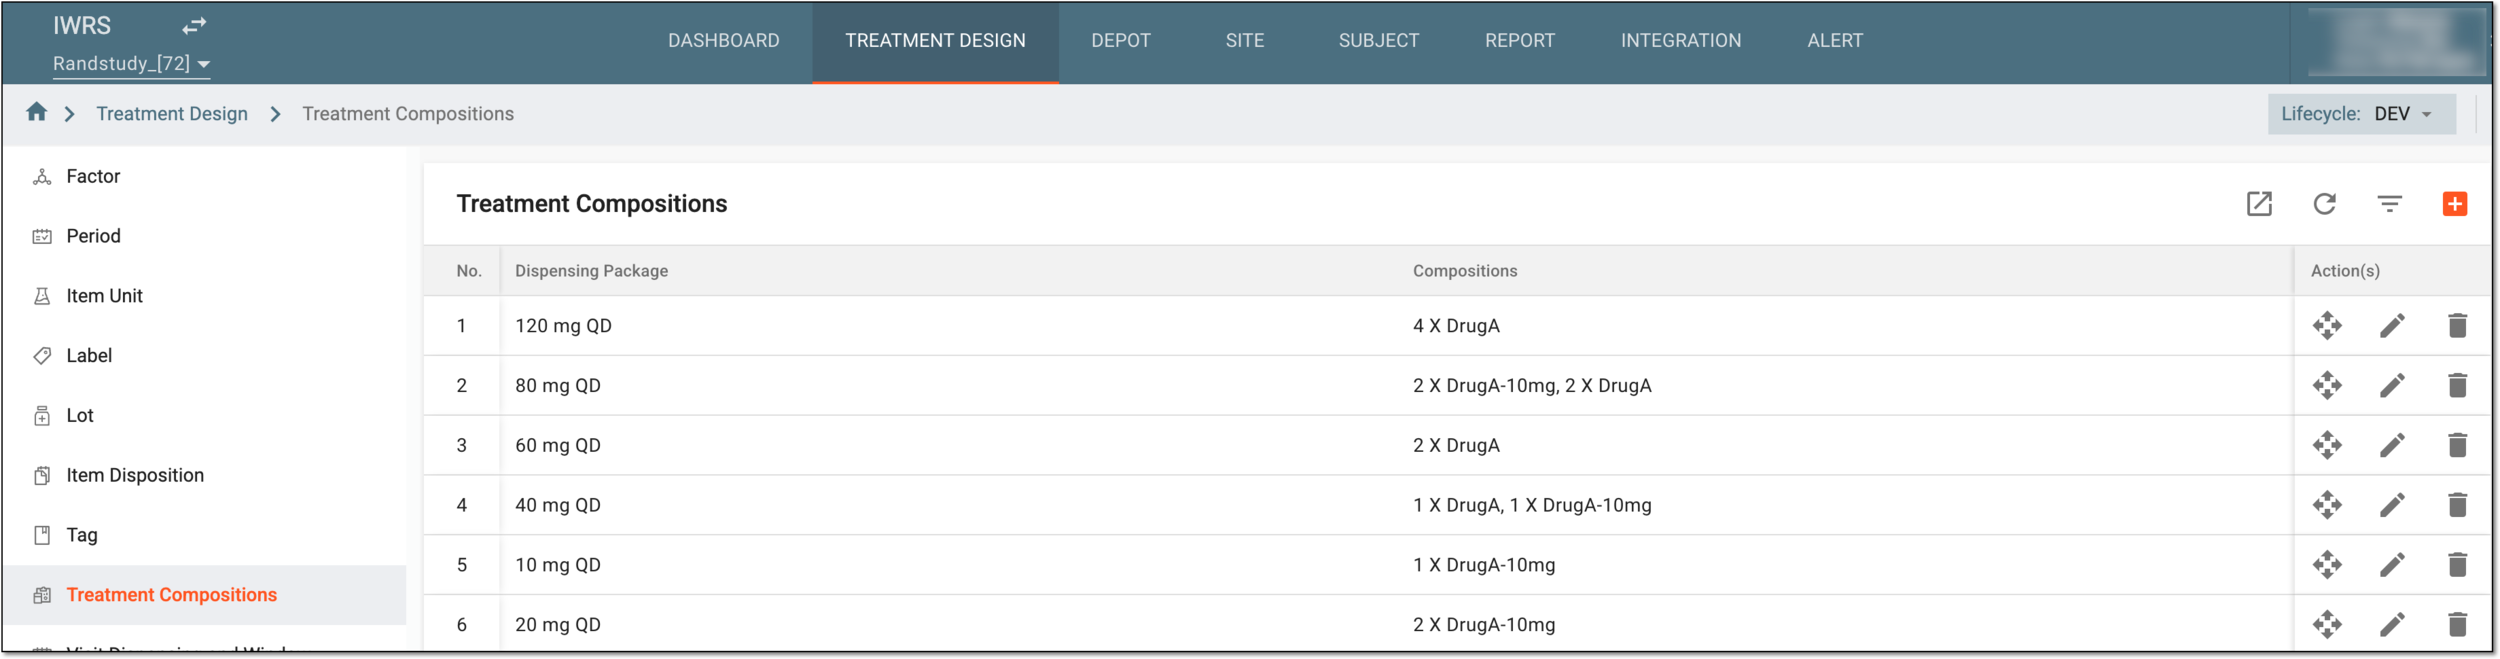2500x659 pixels.
Task: Click the move icon for 10 mg QD row
Action: tap(2327, 565)
